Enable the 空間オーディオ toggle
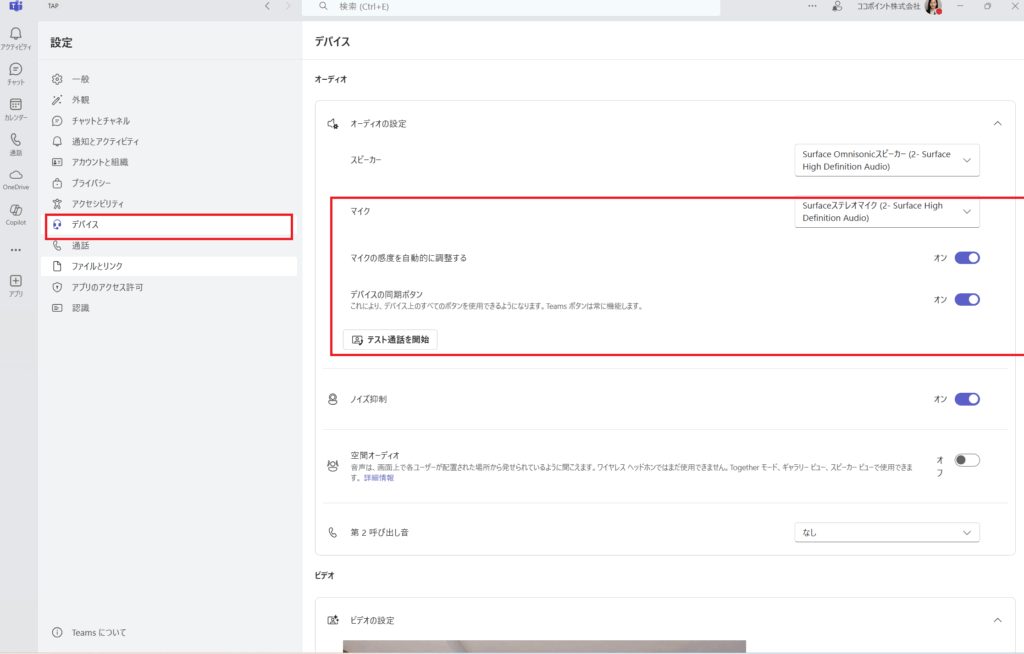Viewport: 1024px width, 654px height. click(x=966, y=460)
